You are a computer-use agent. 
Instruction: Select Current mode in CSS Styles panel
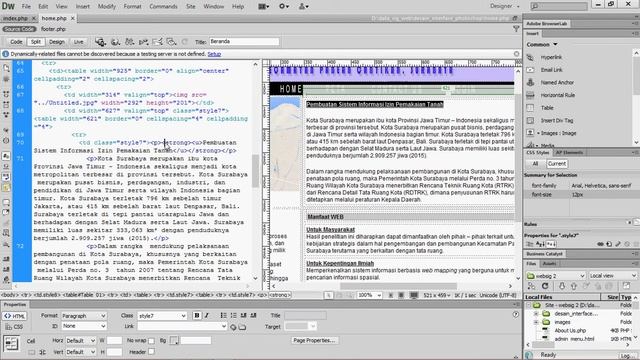coord(557,164)
